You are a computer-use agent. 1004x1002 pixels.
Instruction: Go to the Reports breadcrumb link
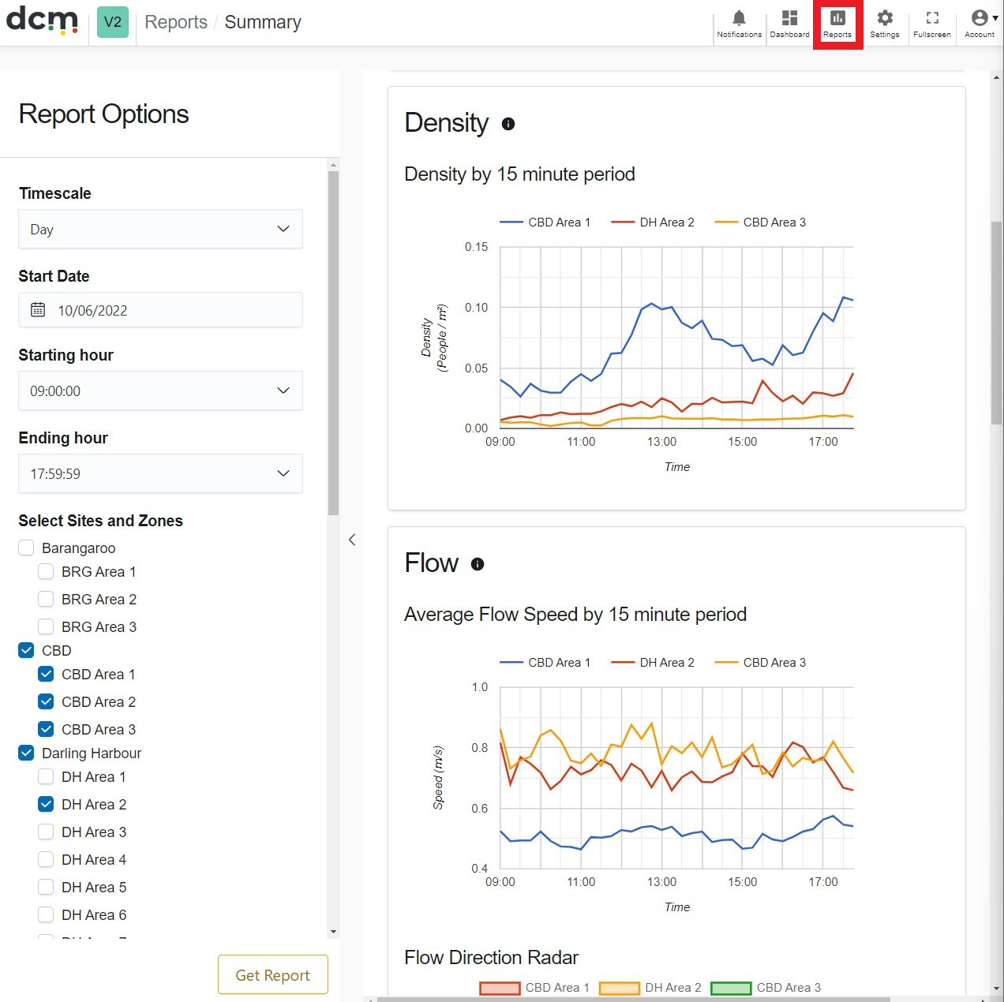point(176,22)
